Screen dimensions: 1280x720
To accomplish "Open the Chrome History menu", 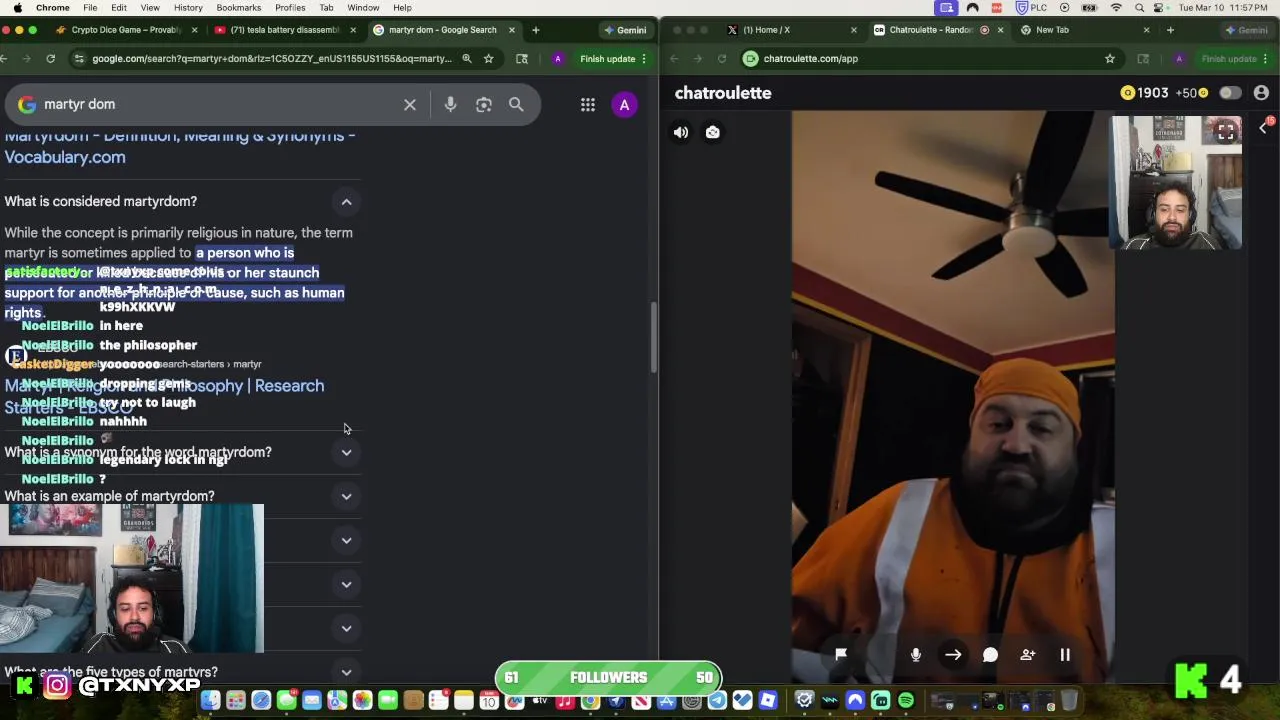I will pyautogui.click(x=188, y=8).
